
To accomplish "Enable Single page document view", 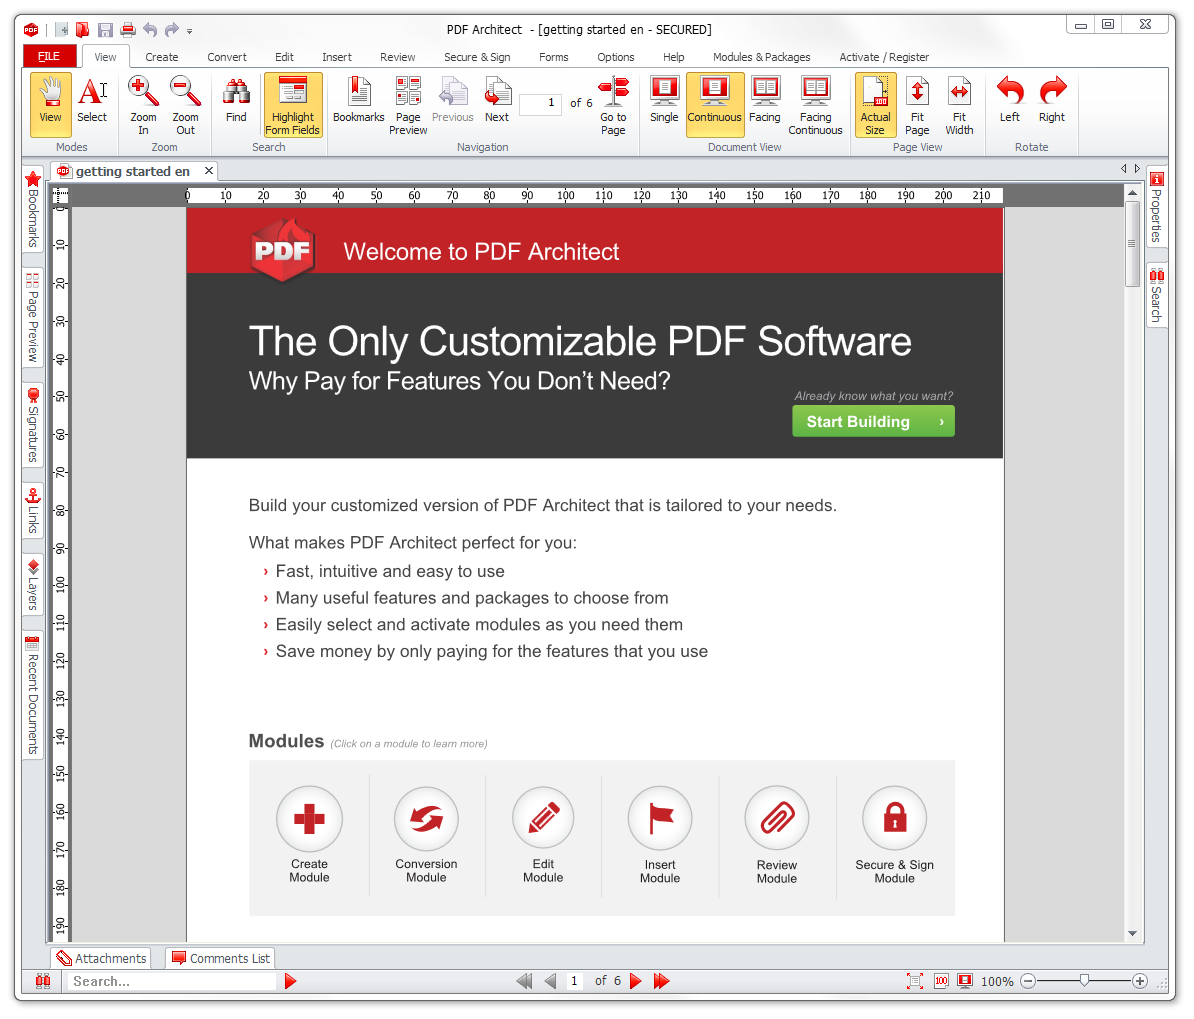I will click(x=664, y=104).
